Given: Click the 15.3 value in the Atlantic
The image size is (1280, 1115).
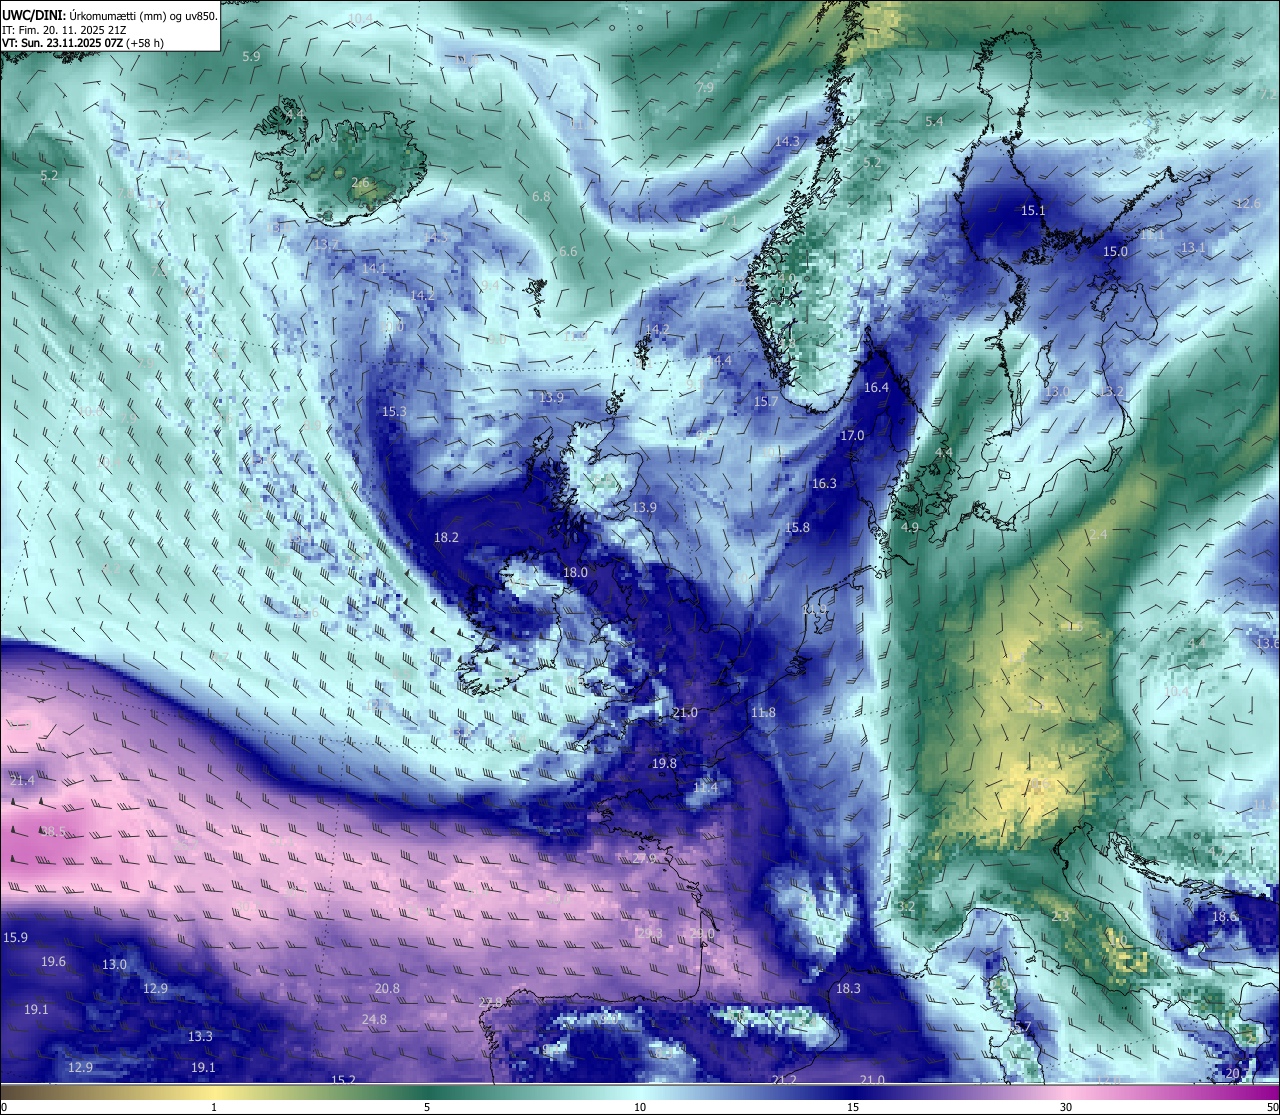Looking at the screenshot, I should click(x=394, y=411).
